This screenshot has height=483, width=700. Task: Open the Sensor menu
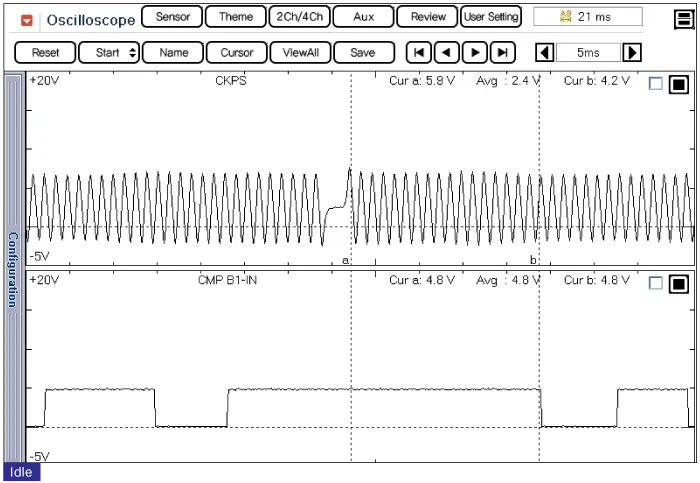tap(173, 17)
